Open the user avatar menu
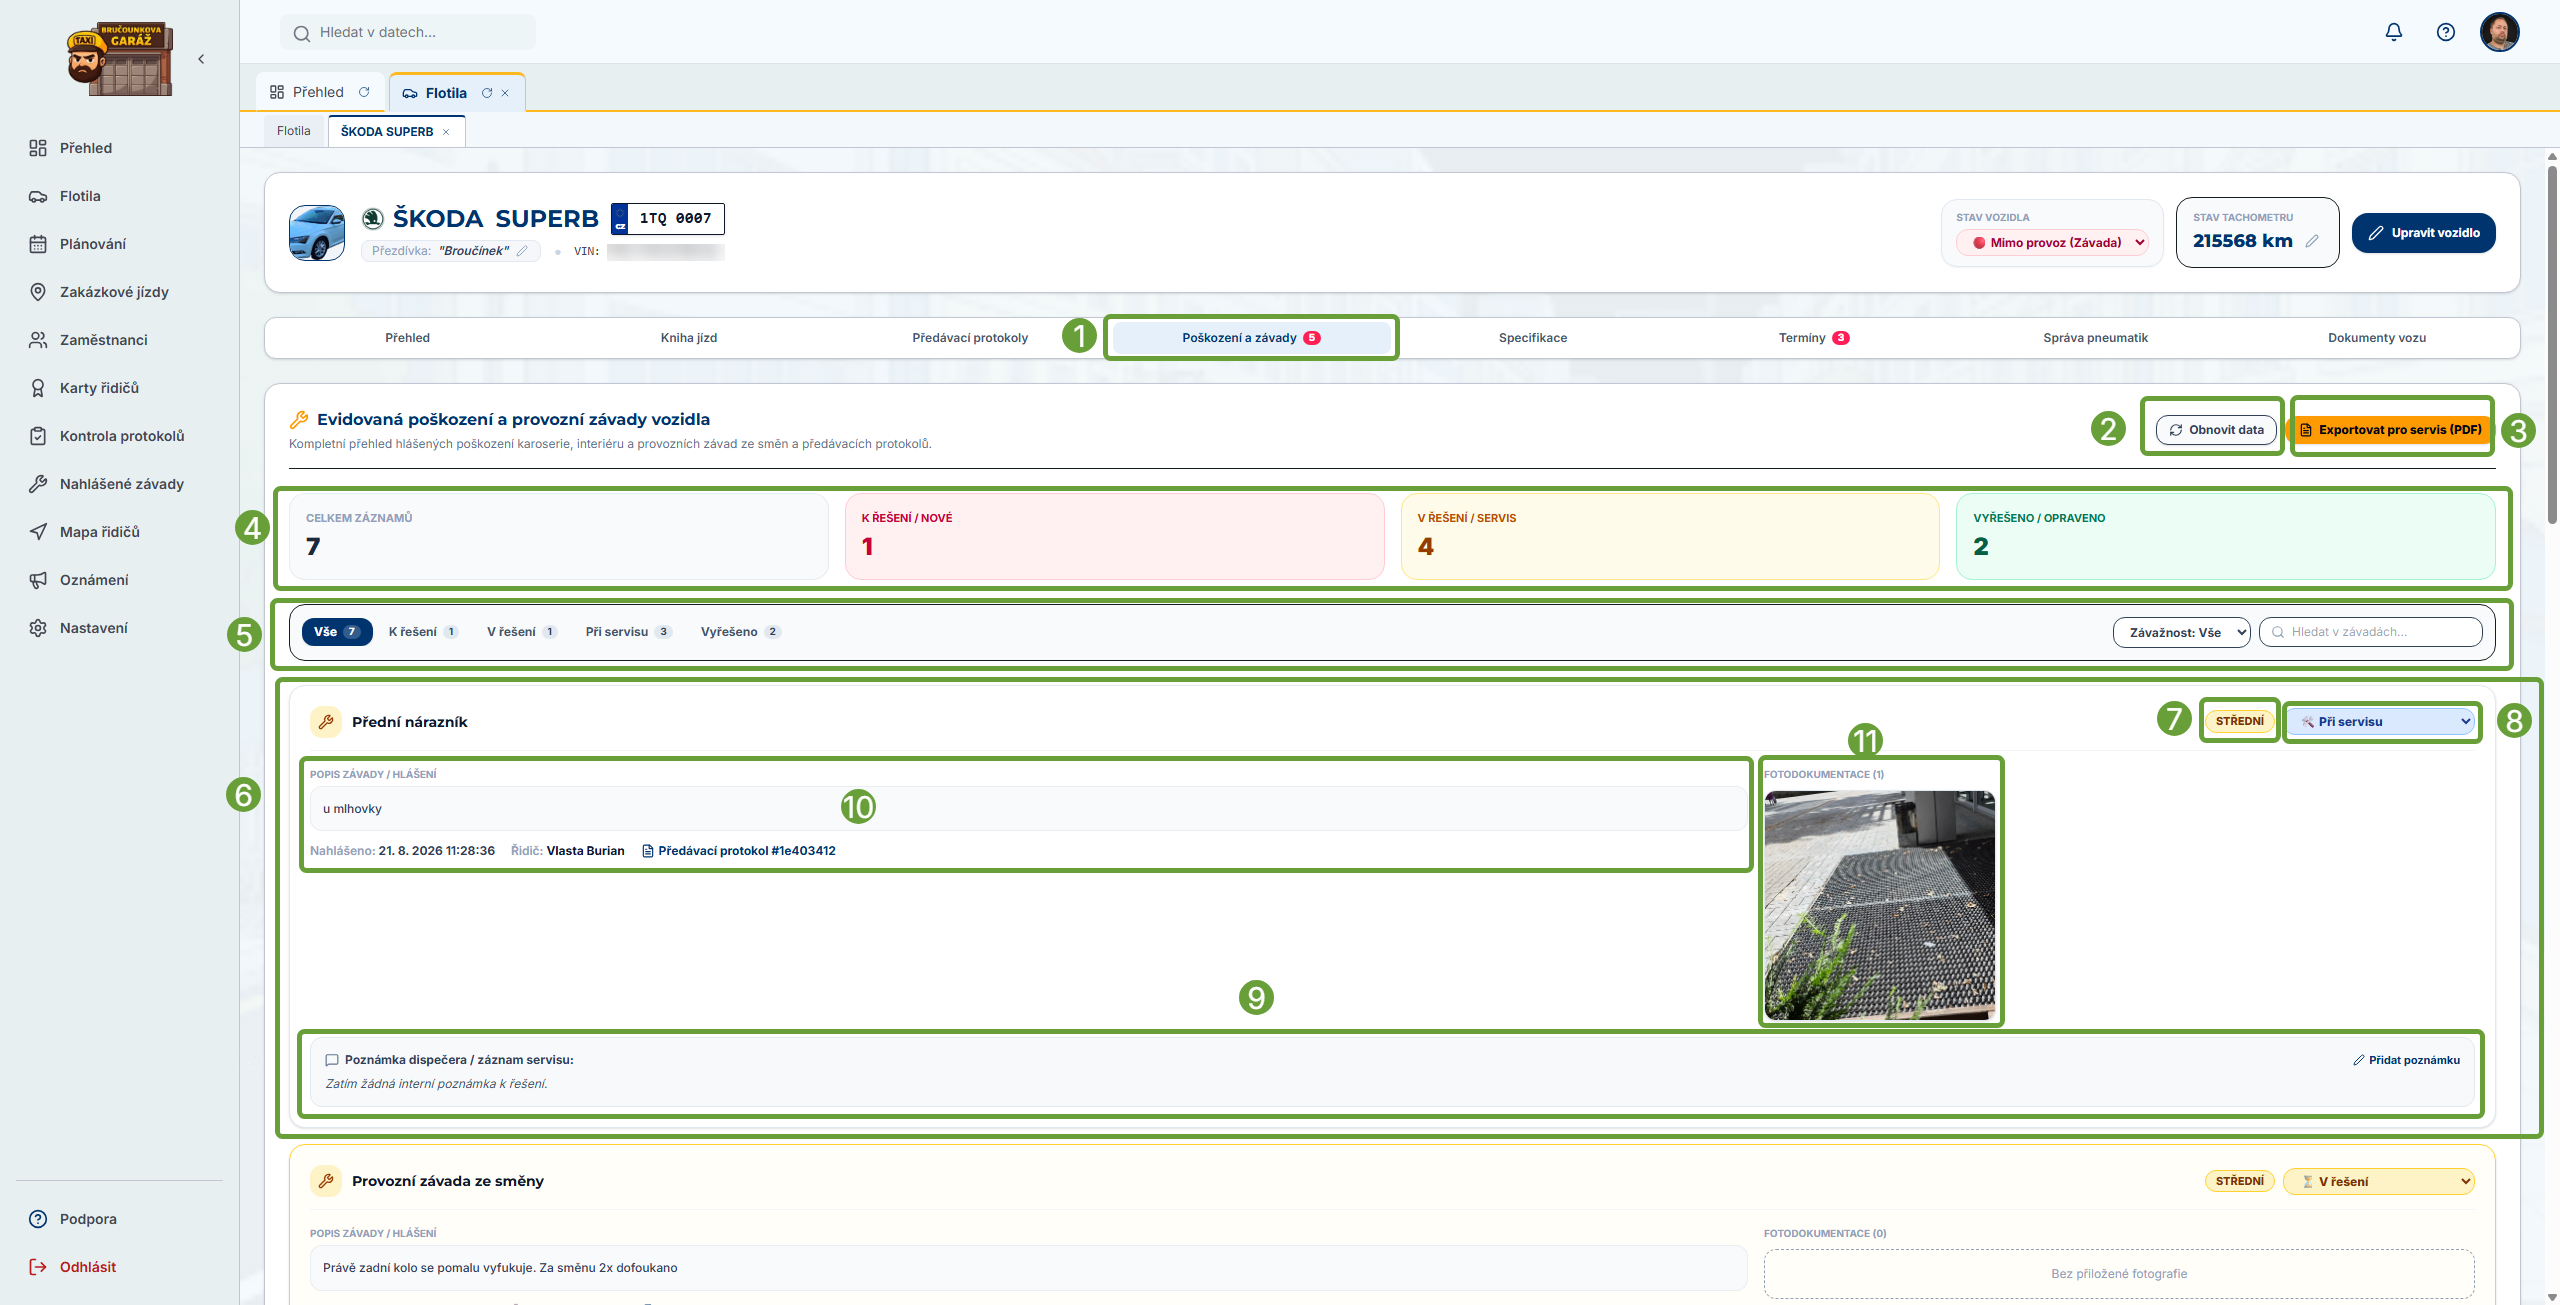 2499,32
